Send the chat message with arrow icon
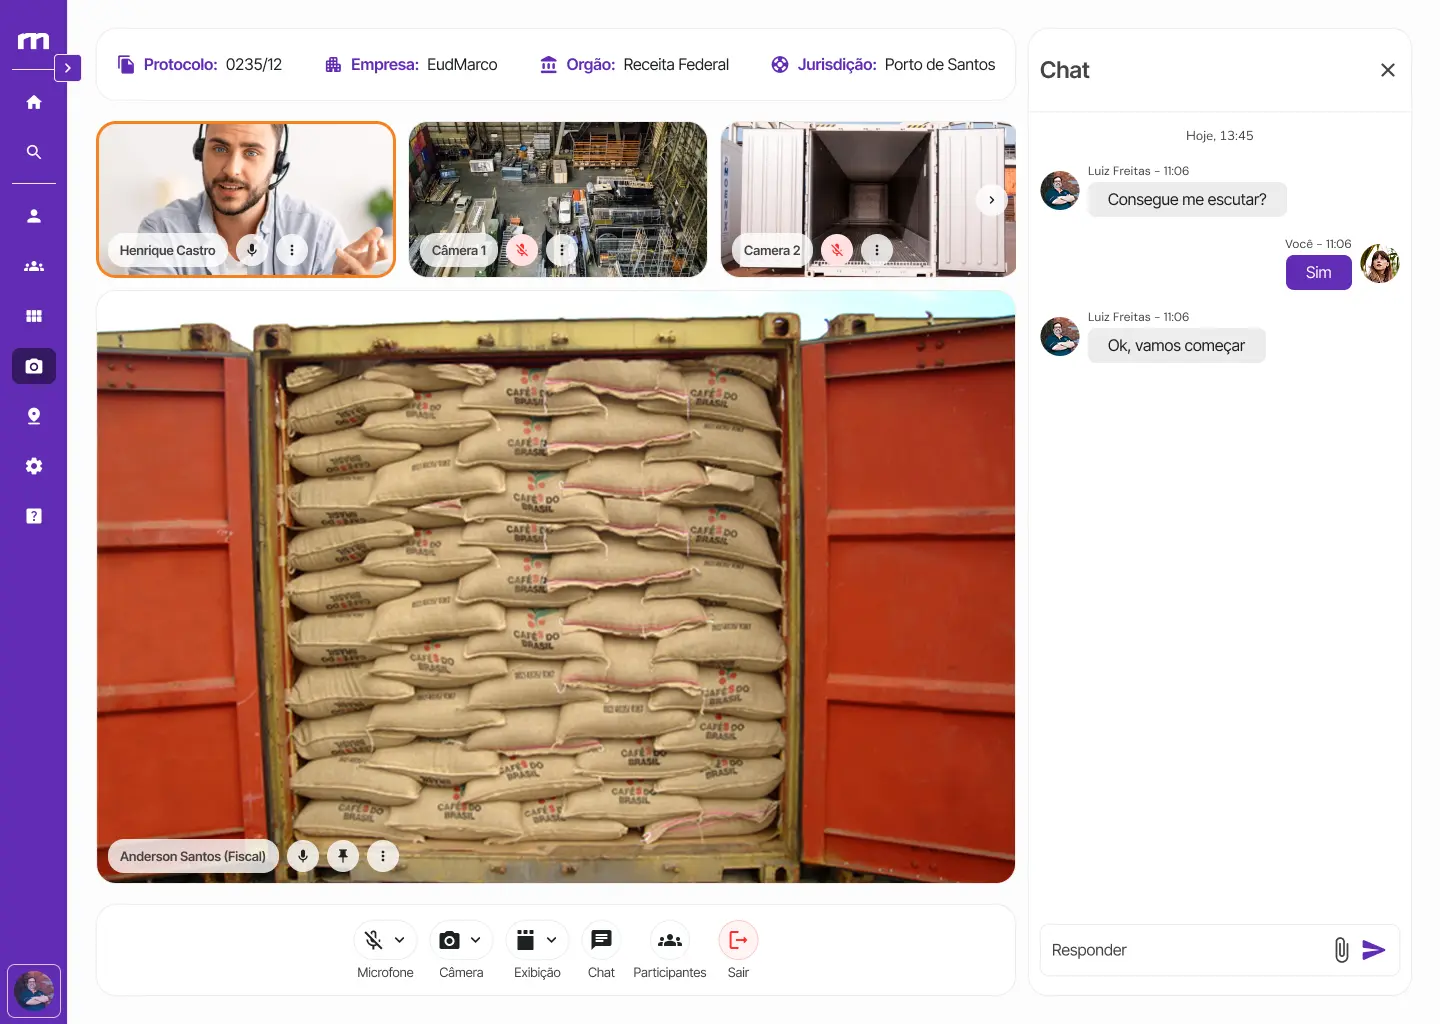 (1374, 950)
